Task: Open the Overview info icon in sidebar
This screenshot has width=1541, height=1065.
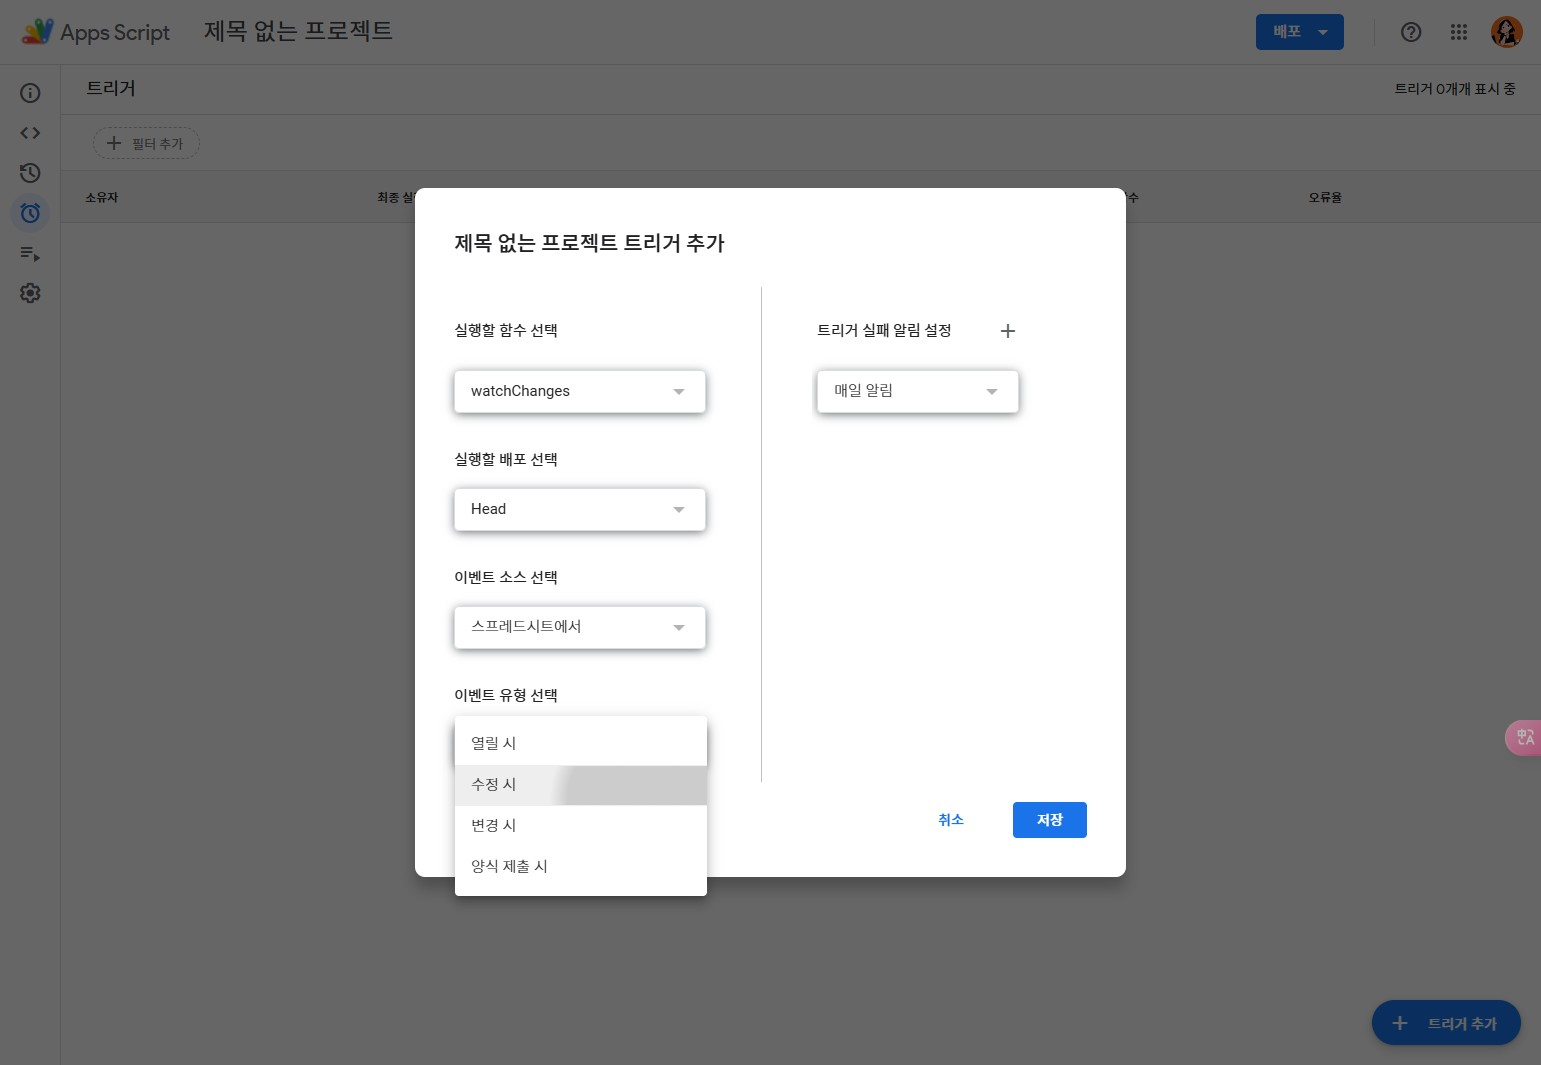Action: tap(30, 93)
